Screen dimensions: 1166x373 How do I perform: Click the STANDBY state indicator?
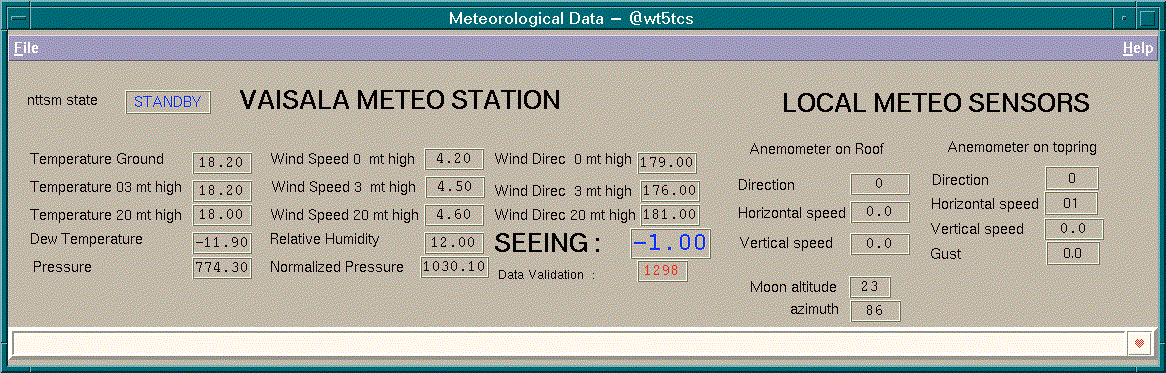168,102
